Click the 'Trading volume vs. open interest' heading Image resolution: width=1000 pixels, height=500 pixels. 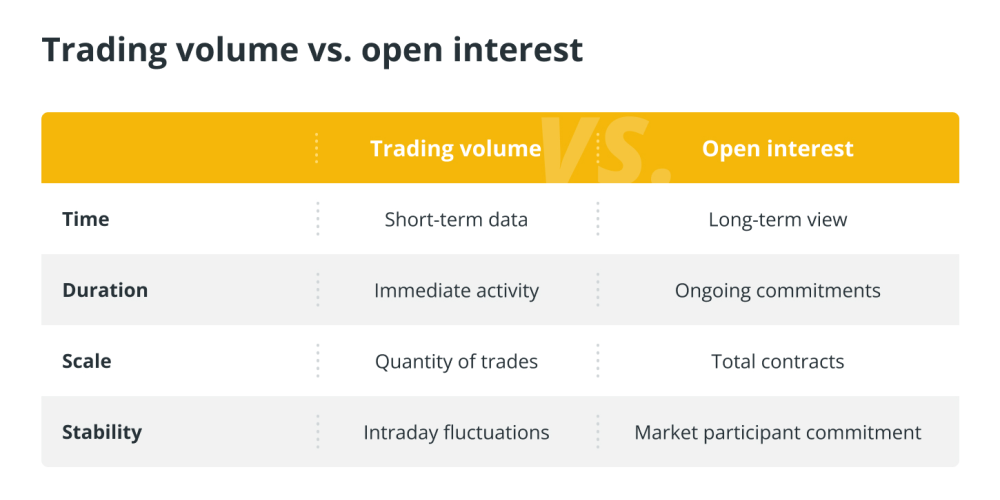[x=312, y=50]
